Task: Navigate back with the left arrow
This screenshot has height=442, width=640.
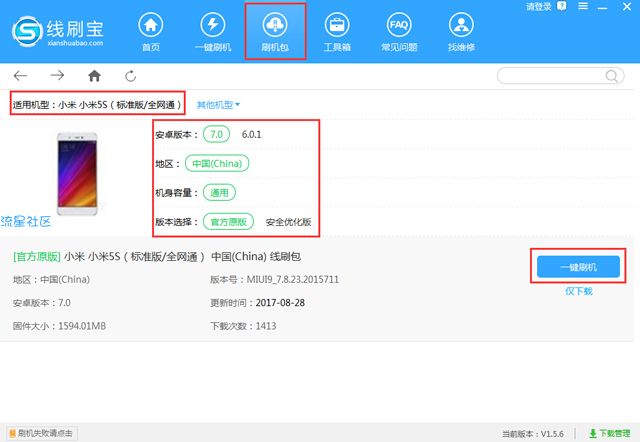Action: click(x=20, y=76)
